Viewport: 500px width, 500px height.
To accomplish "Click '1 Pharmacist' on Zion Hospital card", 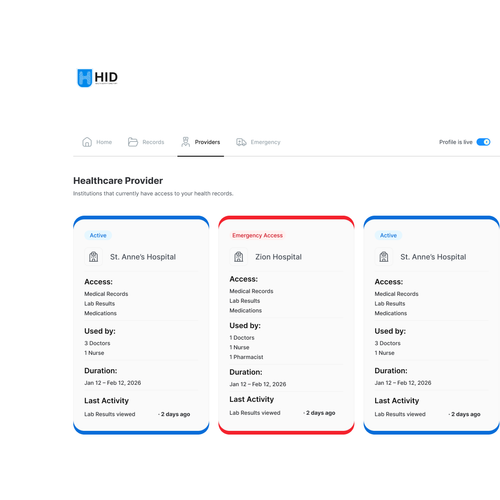I will [246, 357].
